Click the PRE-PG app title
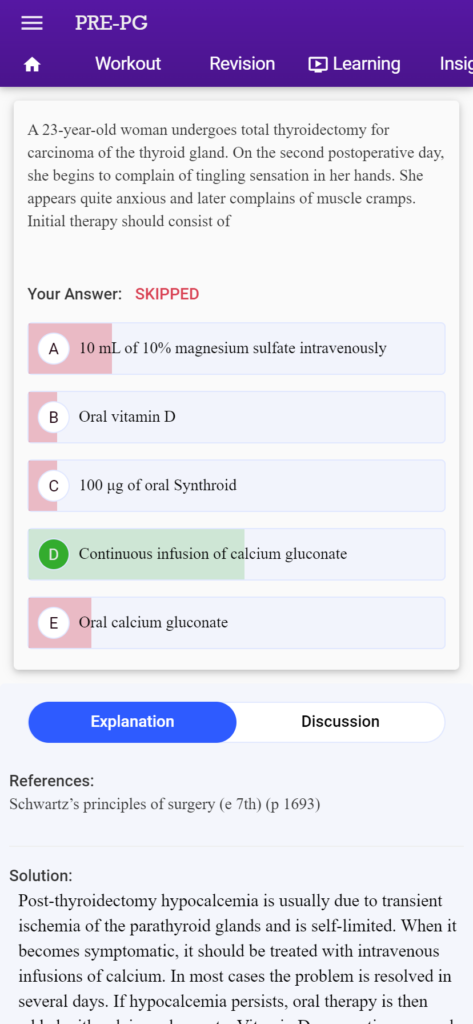The height and width of the screenshot is (1024, 473). coord(111,23)
